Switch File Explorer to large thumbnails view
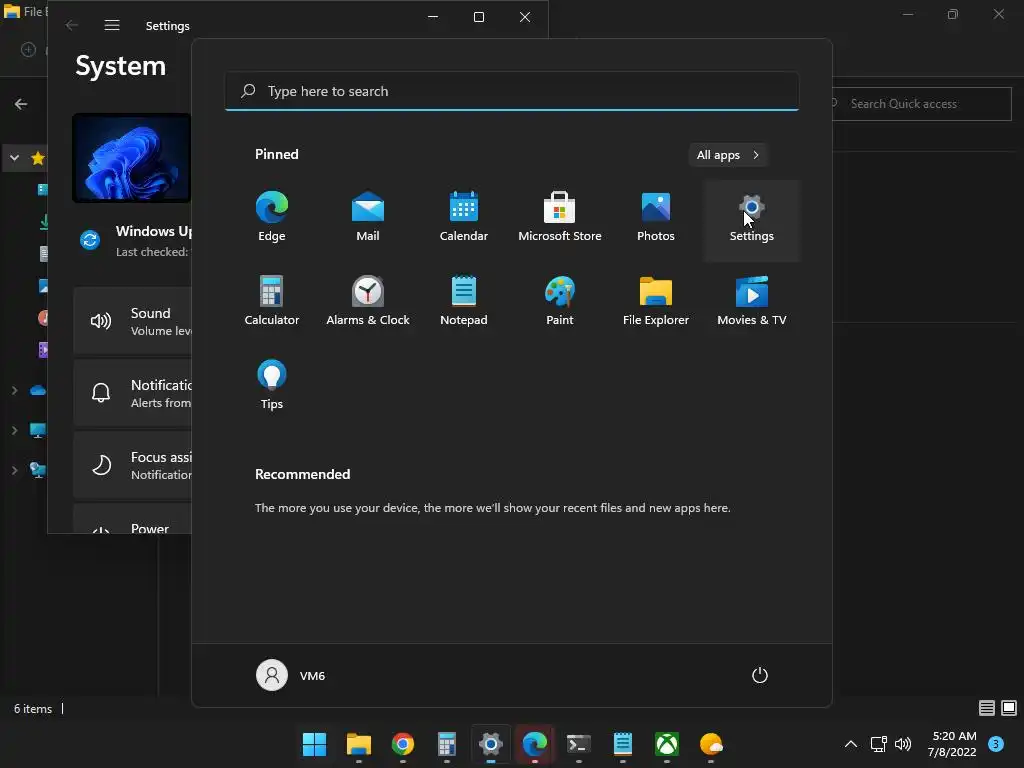 click(1009, 708)
